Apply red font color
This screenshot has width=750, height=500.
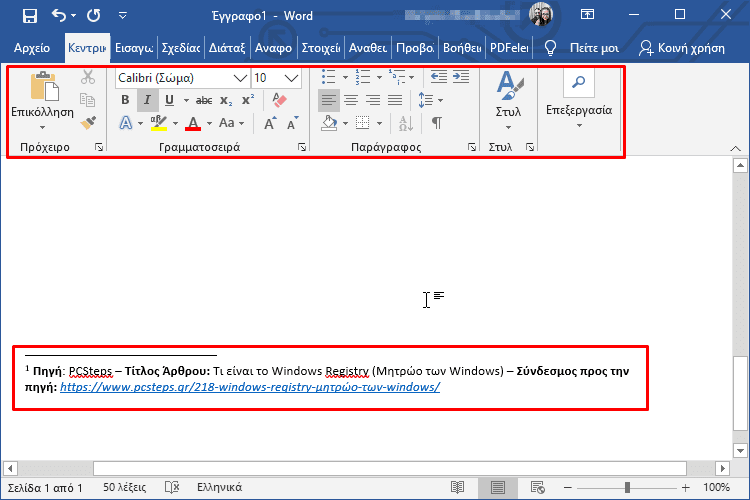coord(193,123)
